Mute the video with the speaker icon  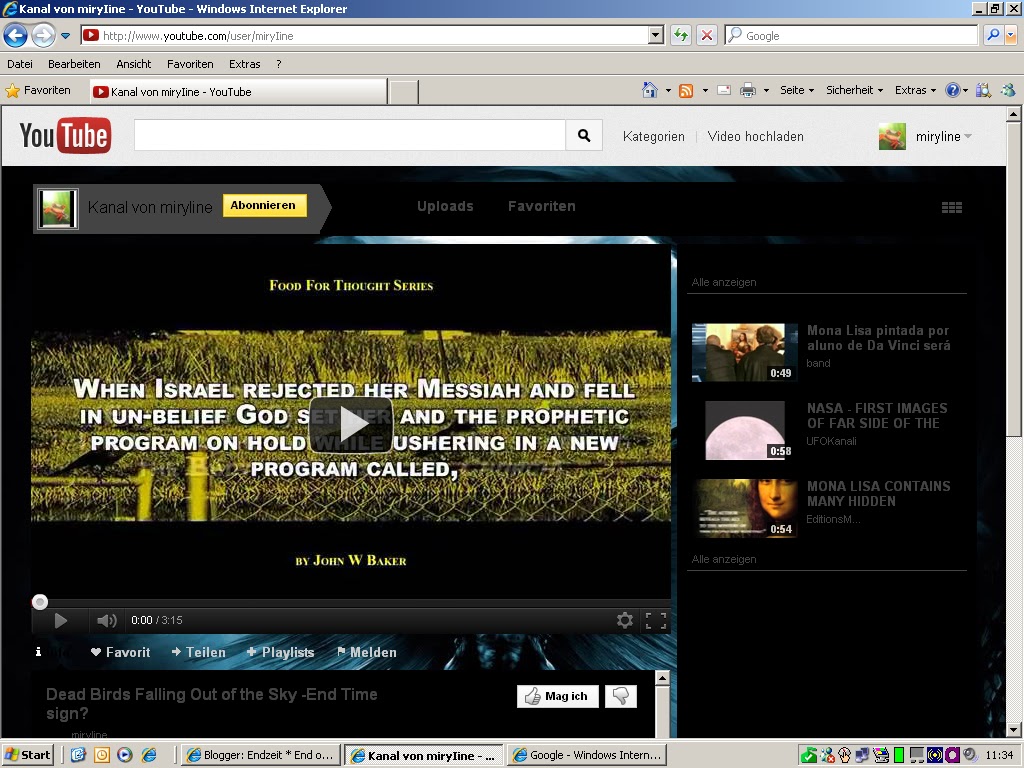point(106,620)
